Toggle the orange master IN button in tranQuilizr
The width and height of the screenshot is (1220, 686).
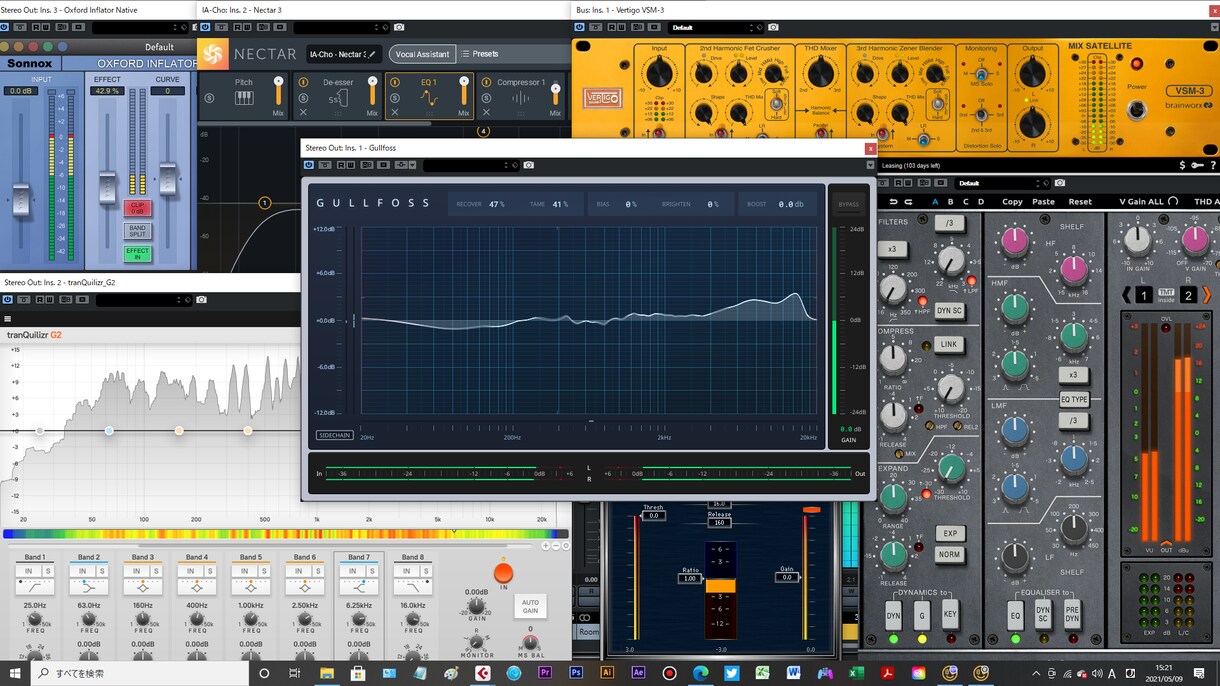tap(504, 573)
